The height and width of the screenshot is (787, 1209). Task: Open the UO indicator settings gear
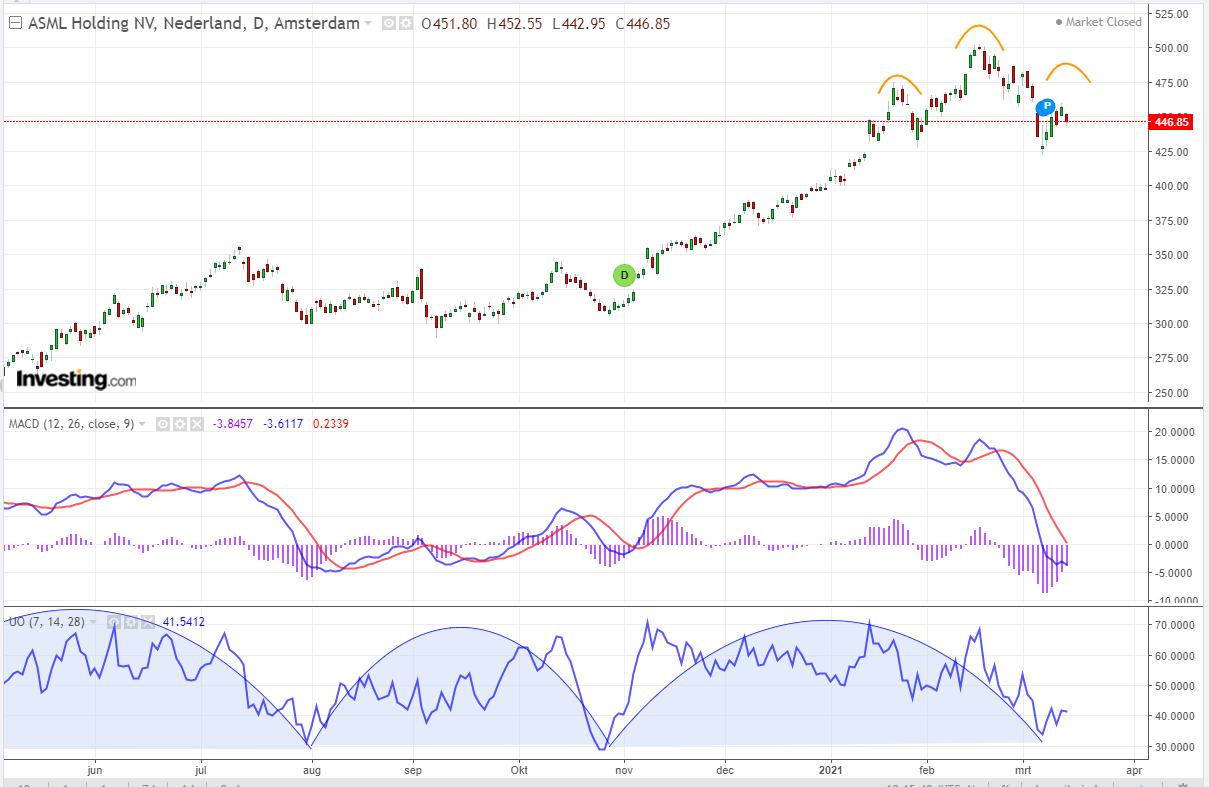tap(133, 622)
